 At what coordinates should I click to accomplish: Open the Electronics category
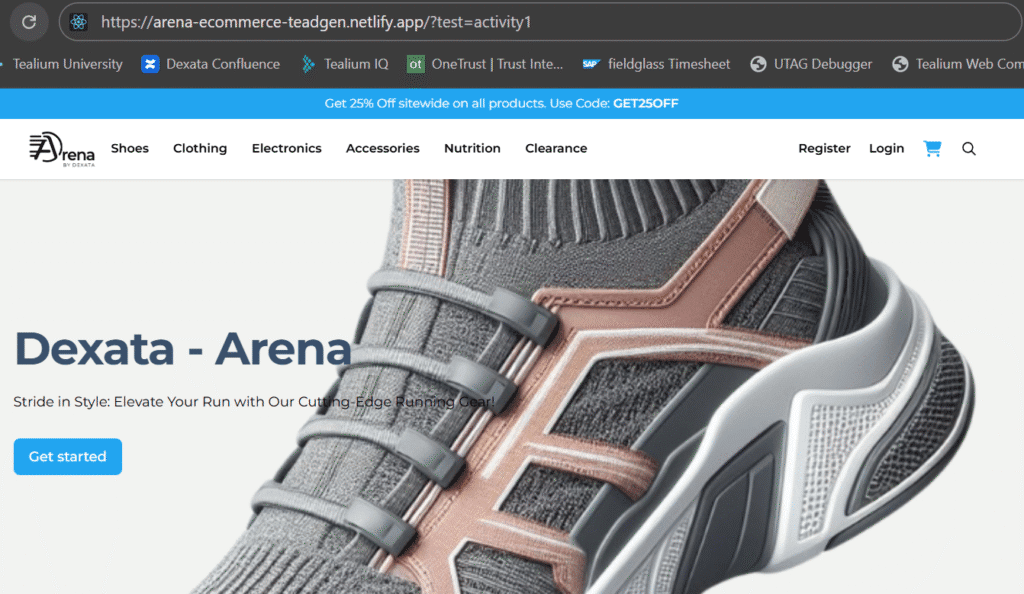click(x=286, y=148)
